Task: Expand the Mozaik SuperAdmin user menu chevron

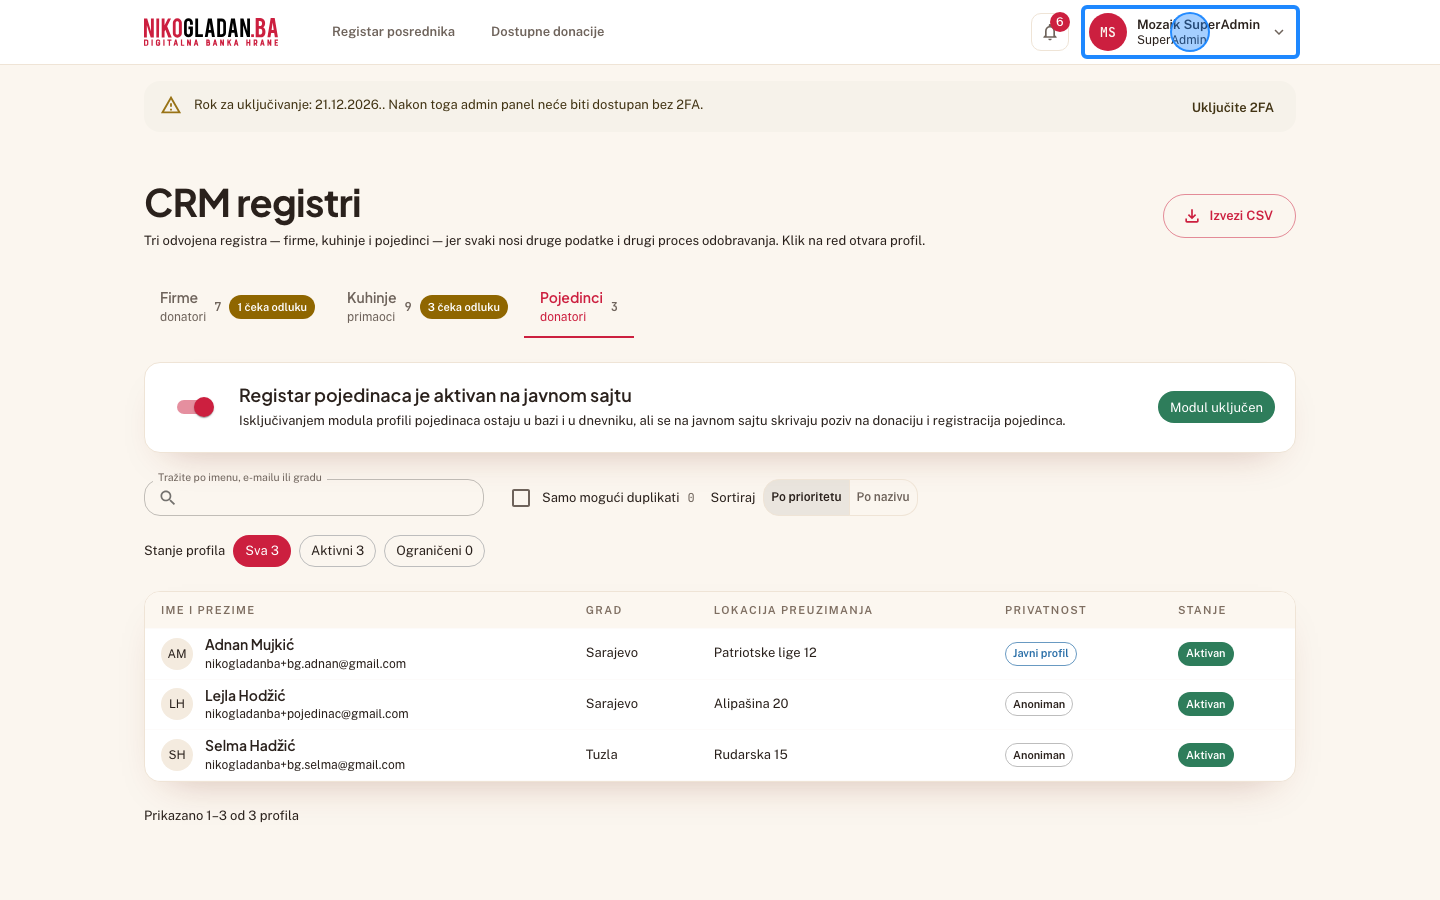Action: [x=1279, y=32]
